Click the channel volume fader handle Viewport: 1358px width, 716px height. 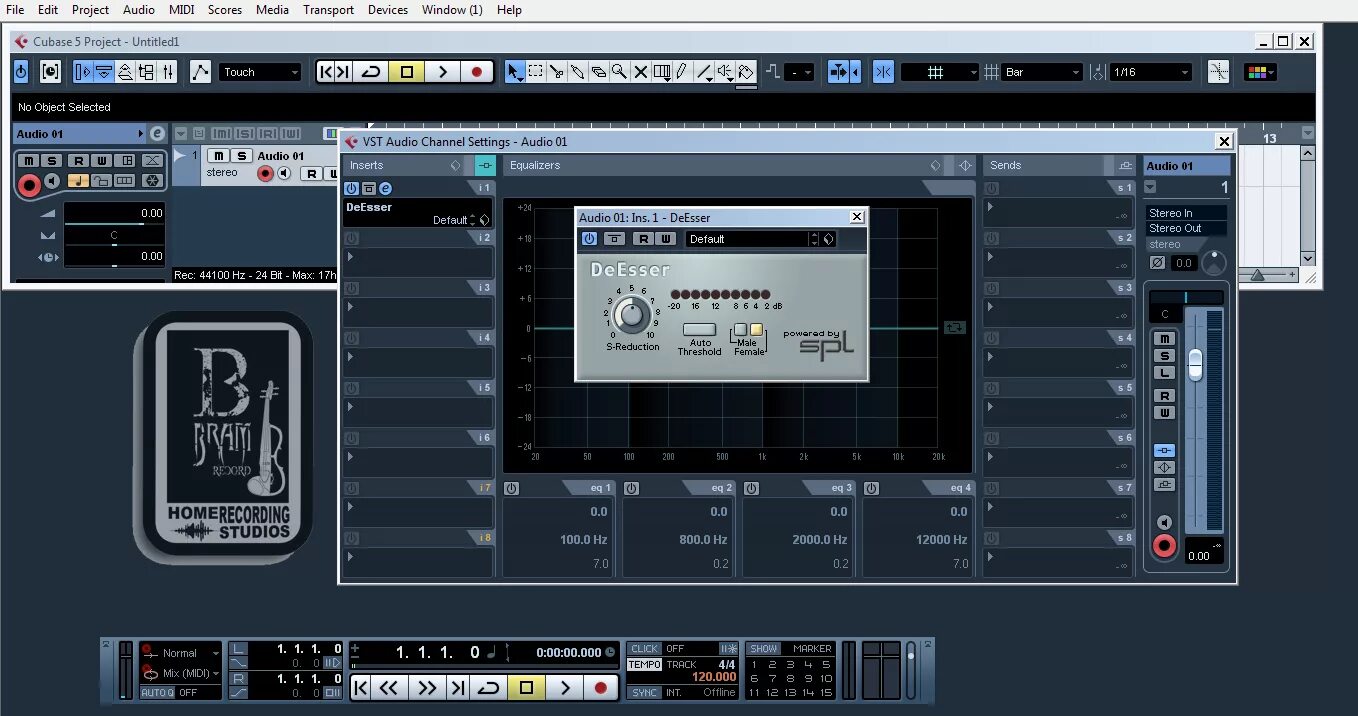tap(1195, 365)
